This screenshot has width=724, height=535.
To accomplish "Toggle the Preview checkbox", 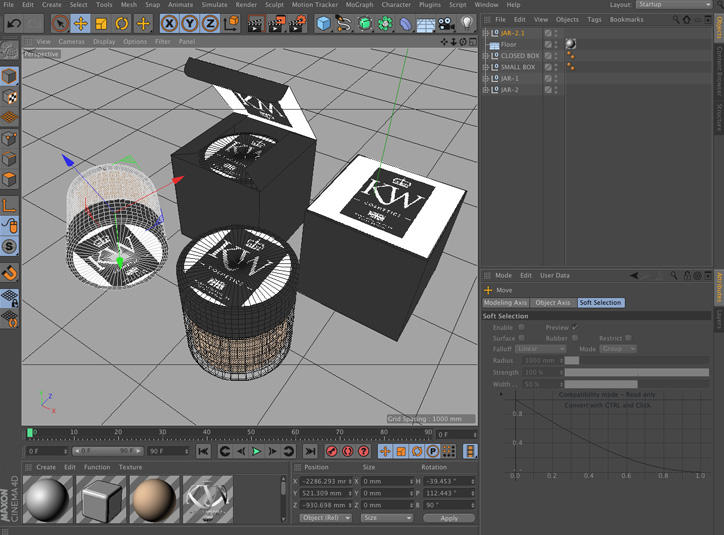I will [x=575, y=327].
